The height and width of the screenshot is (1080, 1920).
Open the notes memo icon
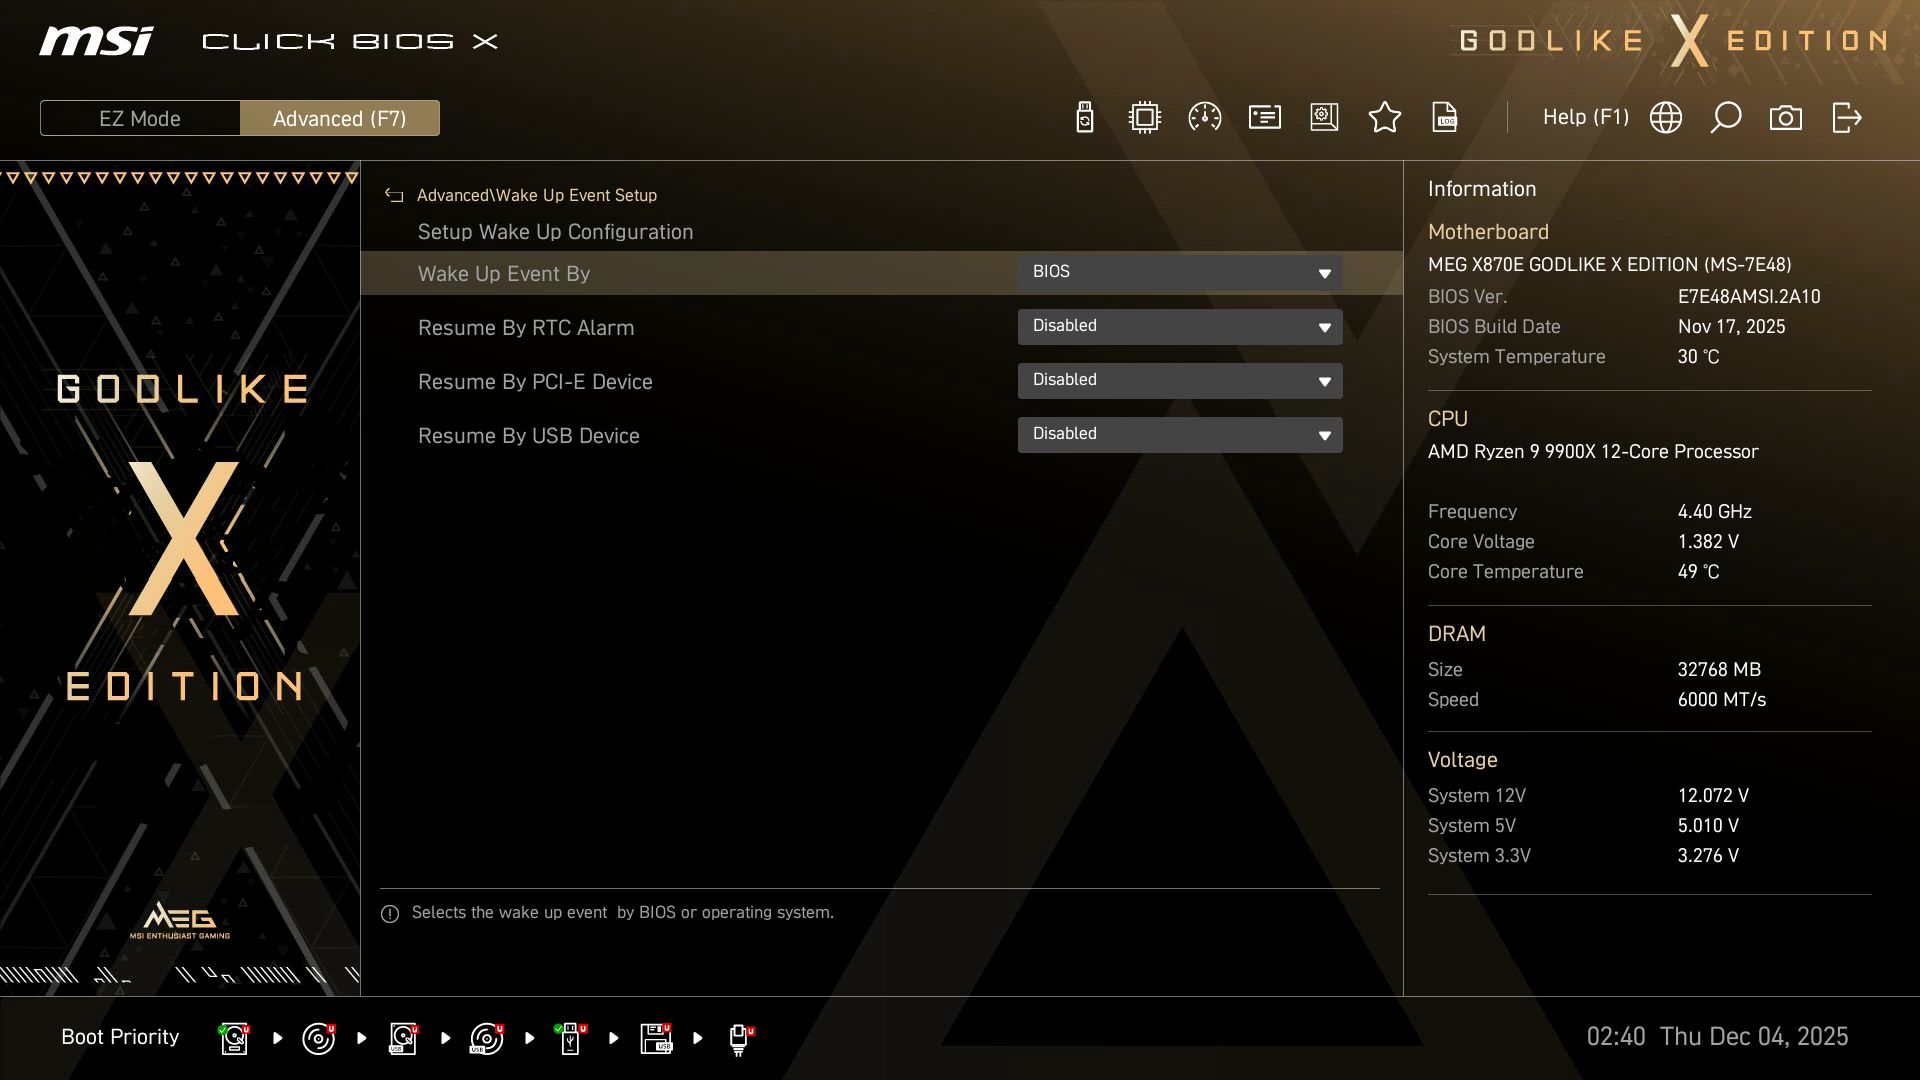[1264, 117]
